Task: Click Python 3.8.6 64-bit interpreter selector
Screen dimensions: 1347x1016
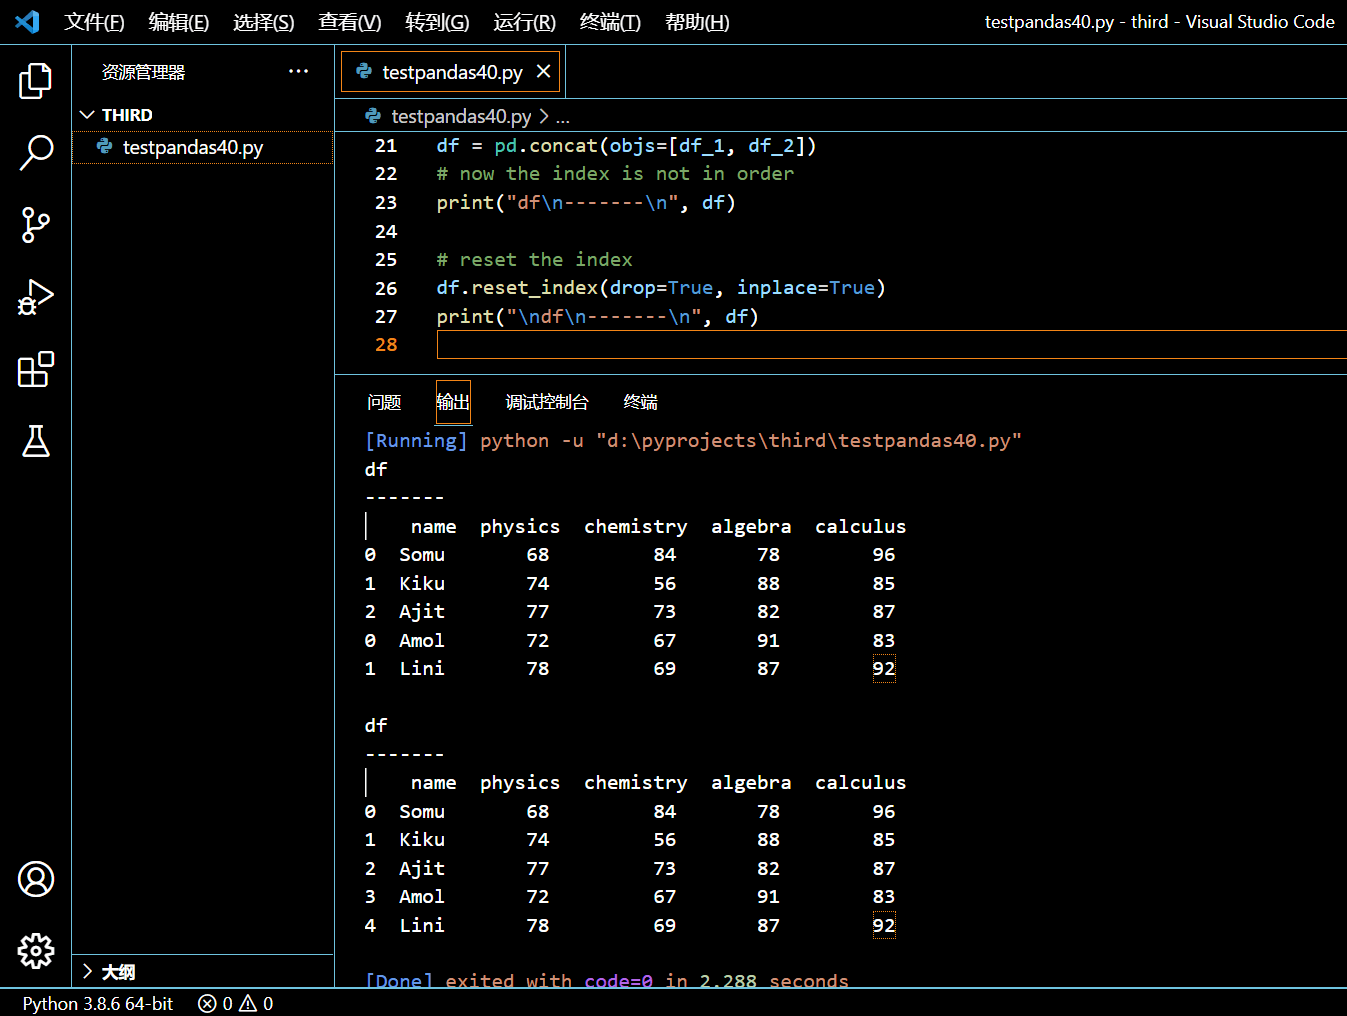Action: [98, 1003]
